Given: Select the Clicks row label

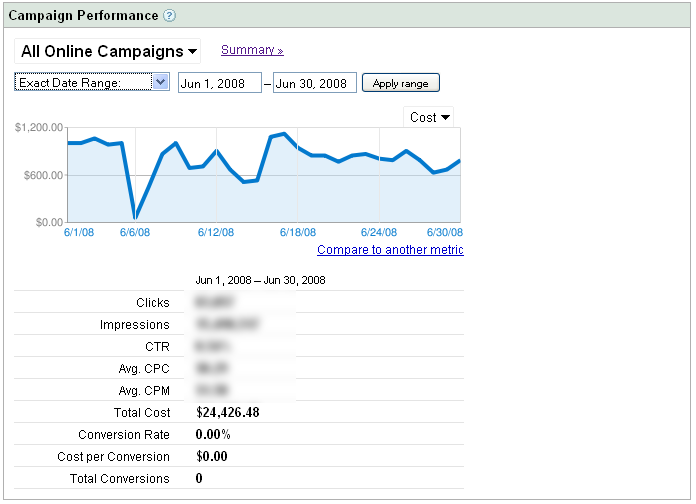Looking at the screenshot, I should (x=153, y=303).
